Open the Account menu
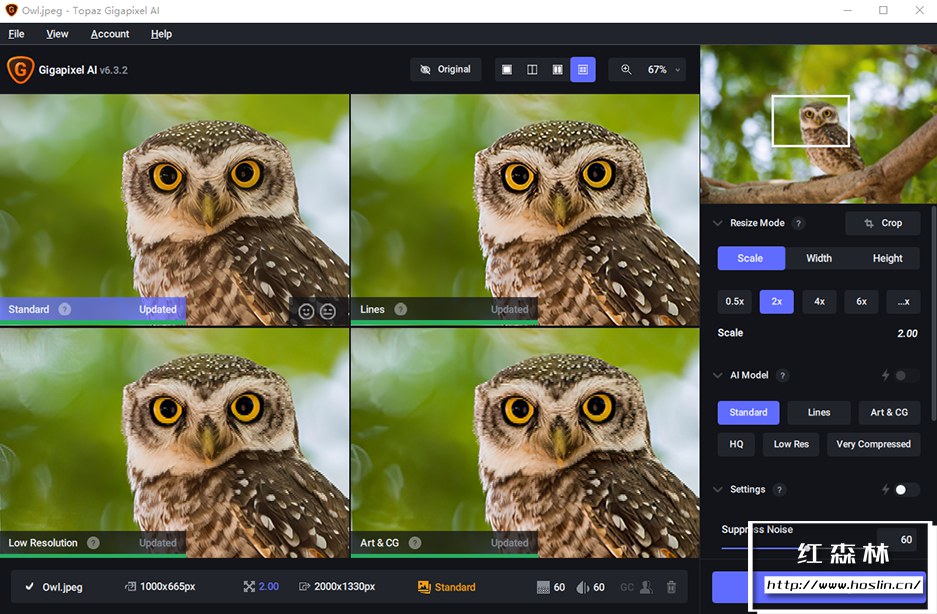Screen dimensions: 937x614 click(x=110, y=34)
